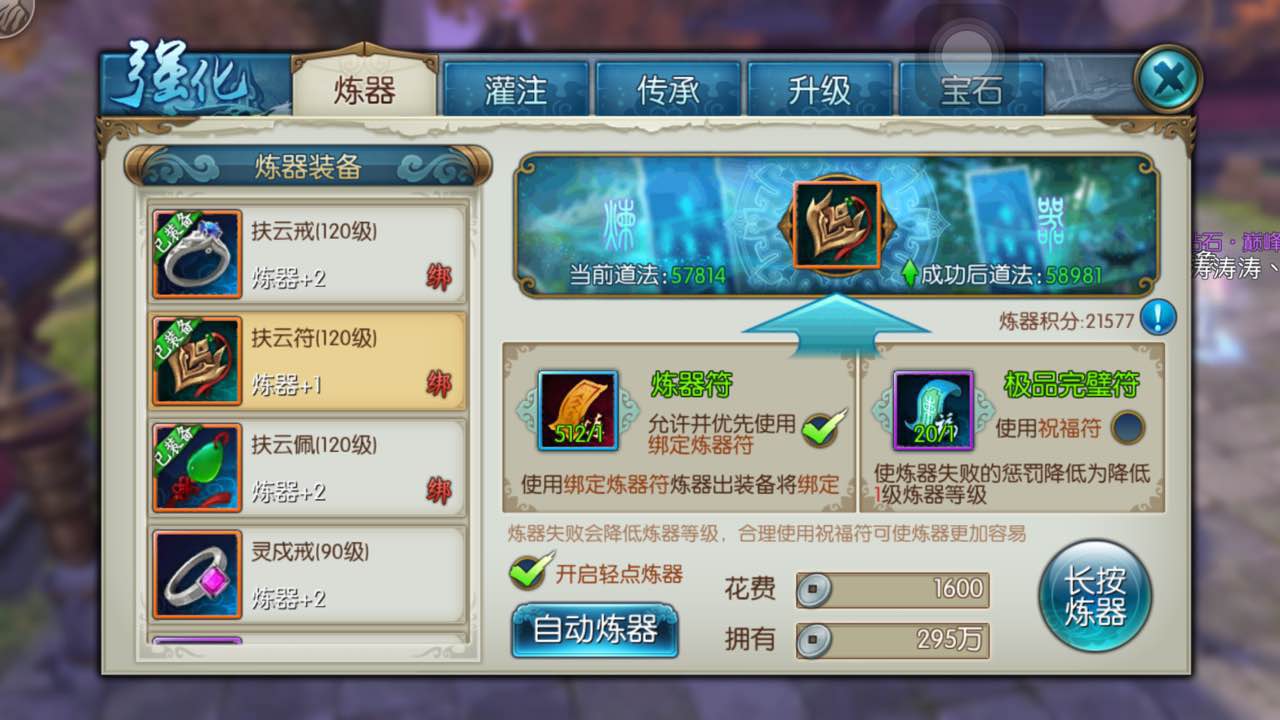Tap the equipment icon in the refining banner
The width and height of the screenshot is (1280, 720).
[837, 225]
